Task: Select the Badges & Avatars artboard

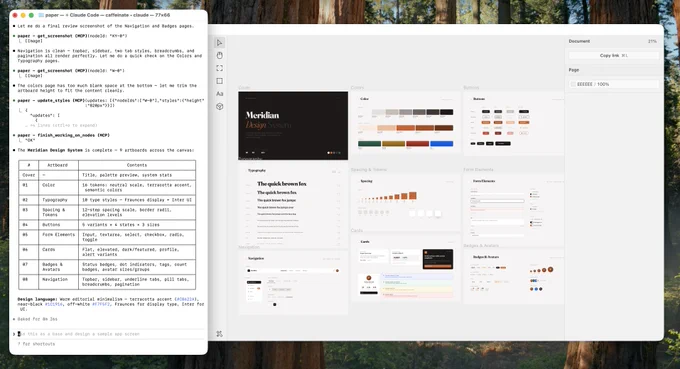Action: tap(514, 276)
